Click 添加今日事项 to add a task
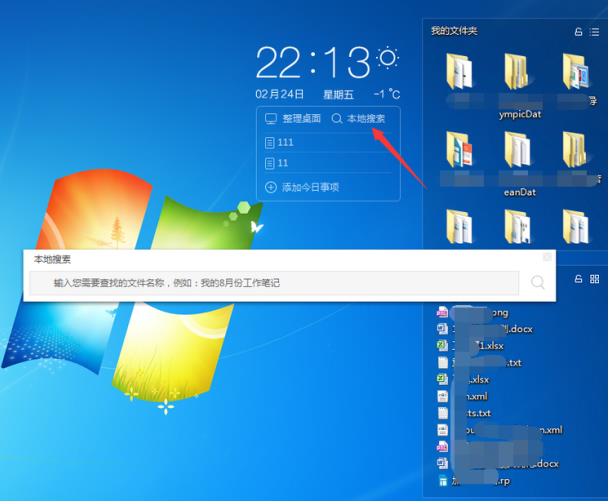This screenshot has height=504, width=610. click(302, 187)
